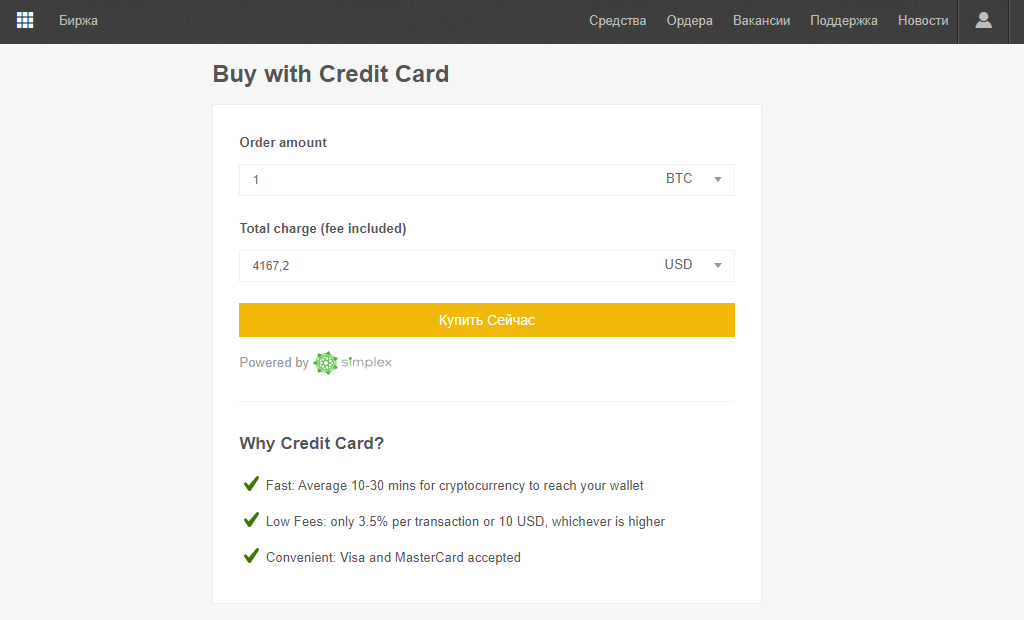This screenshot has width=1024, height=620.
Task: Select the USD currency label
Action: pos(679,265)
